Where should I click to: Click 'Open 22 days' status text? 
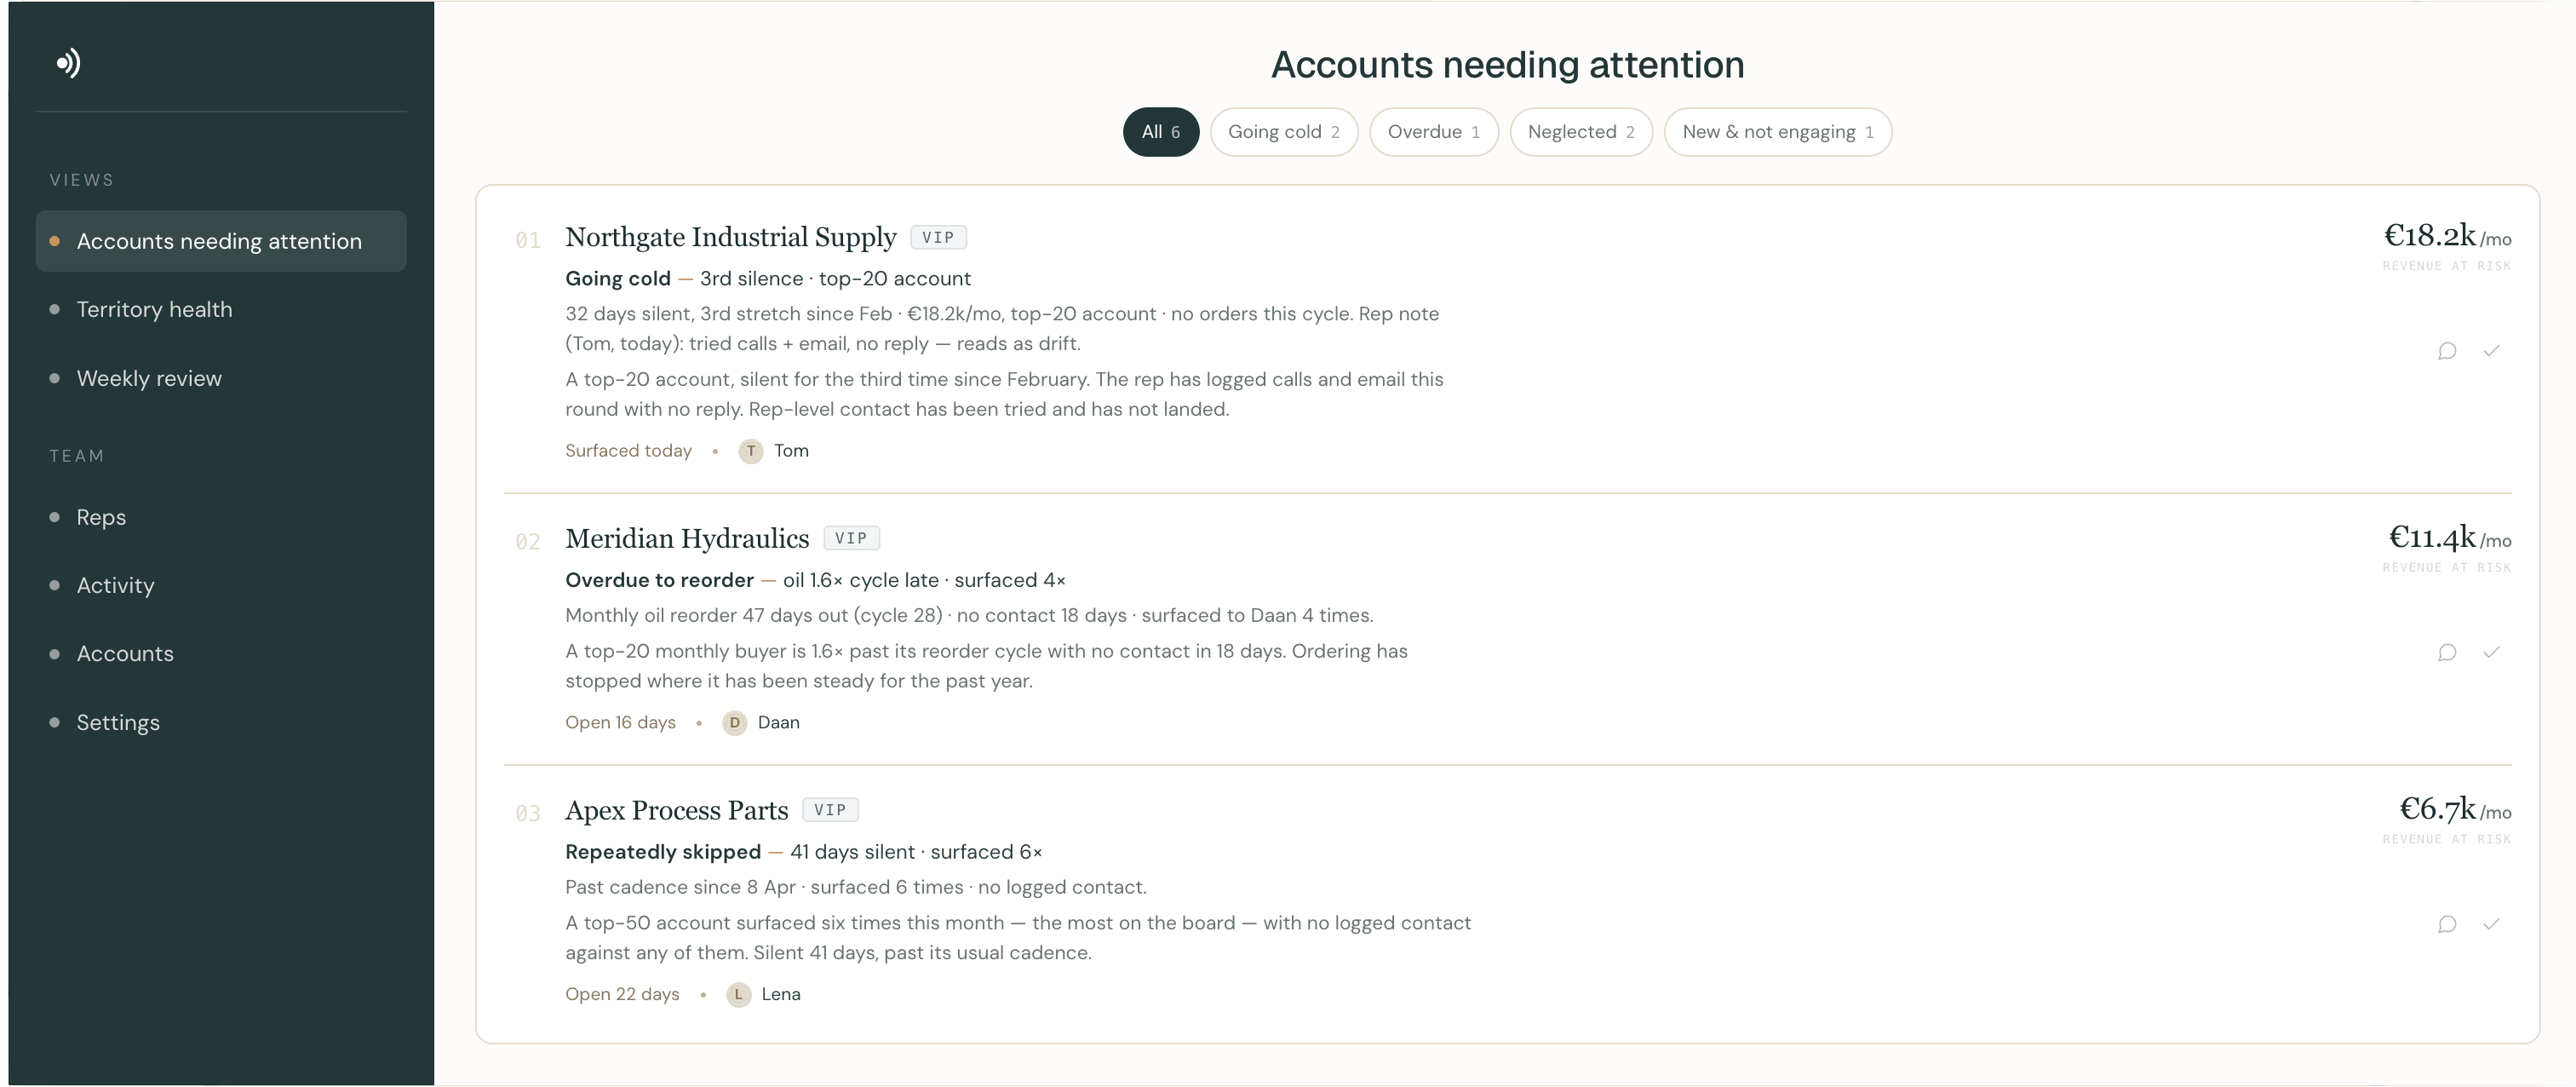[622, 995]
